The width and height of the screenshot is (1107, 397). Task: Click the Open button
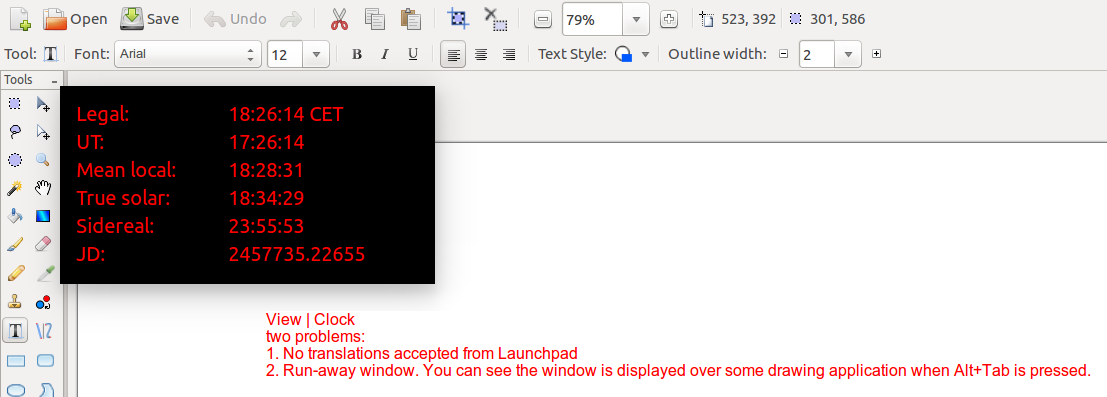pos(76,19)
